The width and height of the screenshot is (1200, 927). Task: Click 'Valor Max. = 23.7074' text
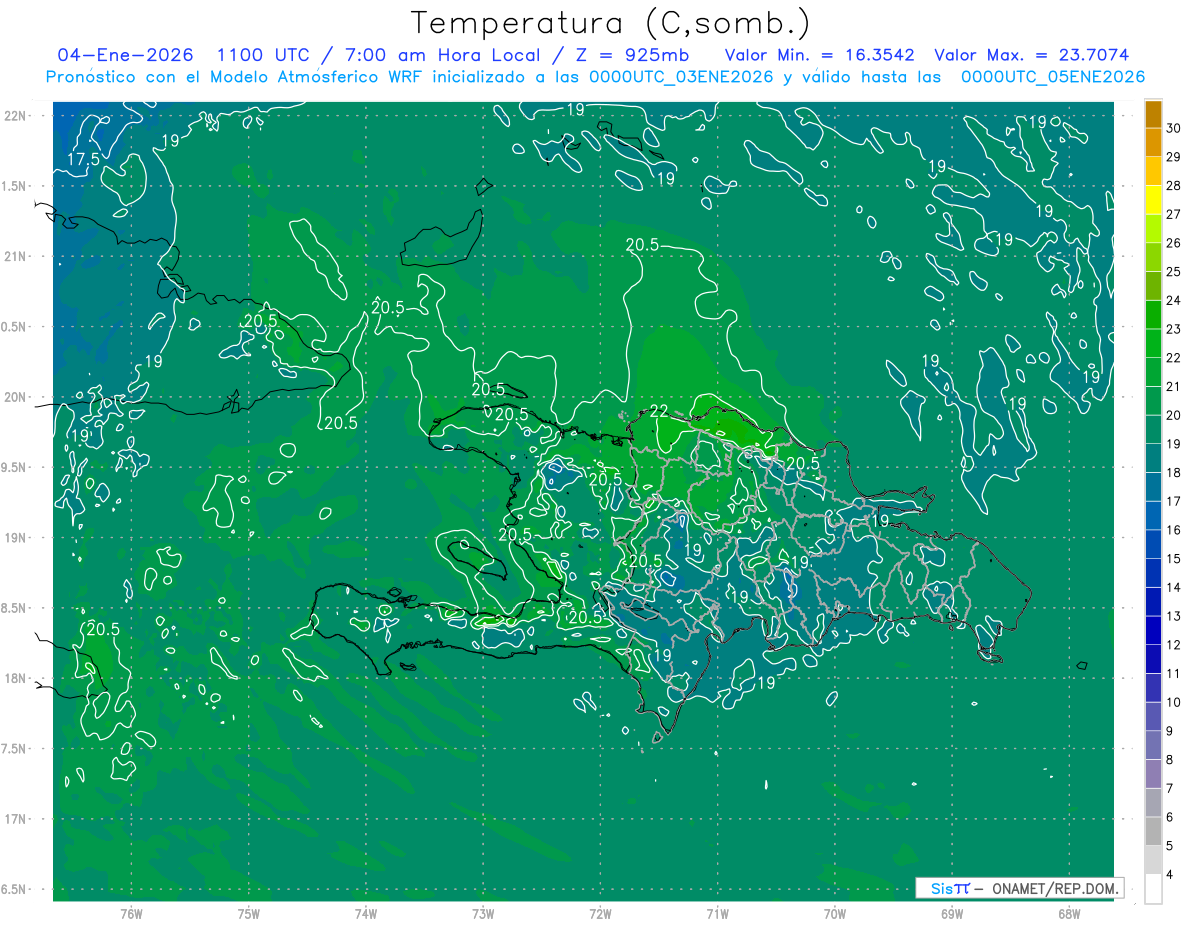pyautogui.click(x=1031, y=56)
